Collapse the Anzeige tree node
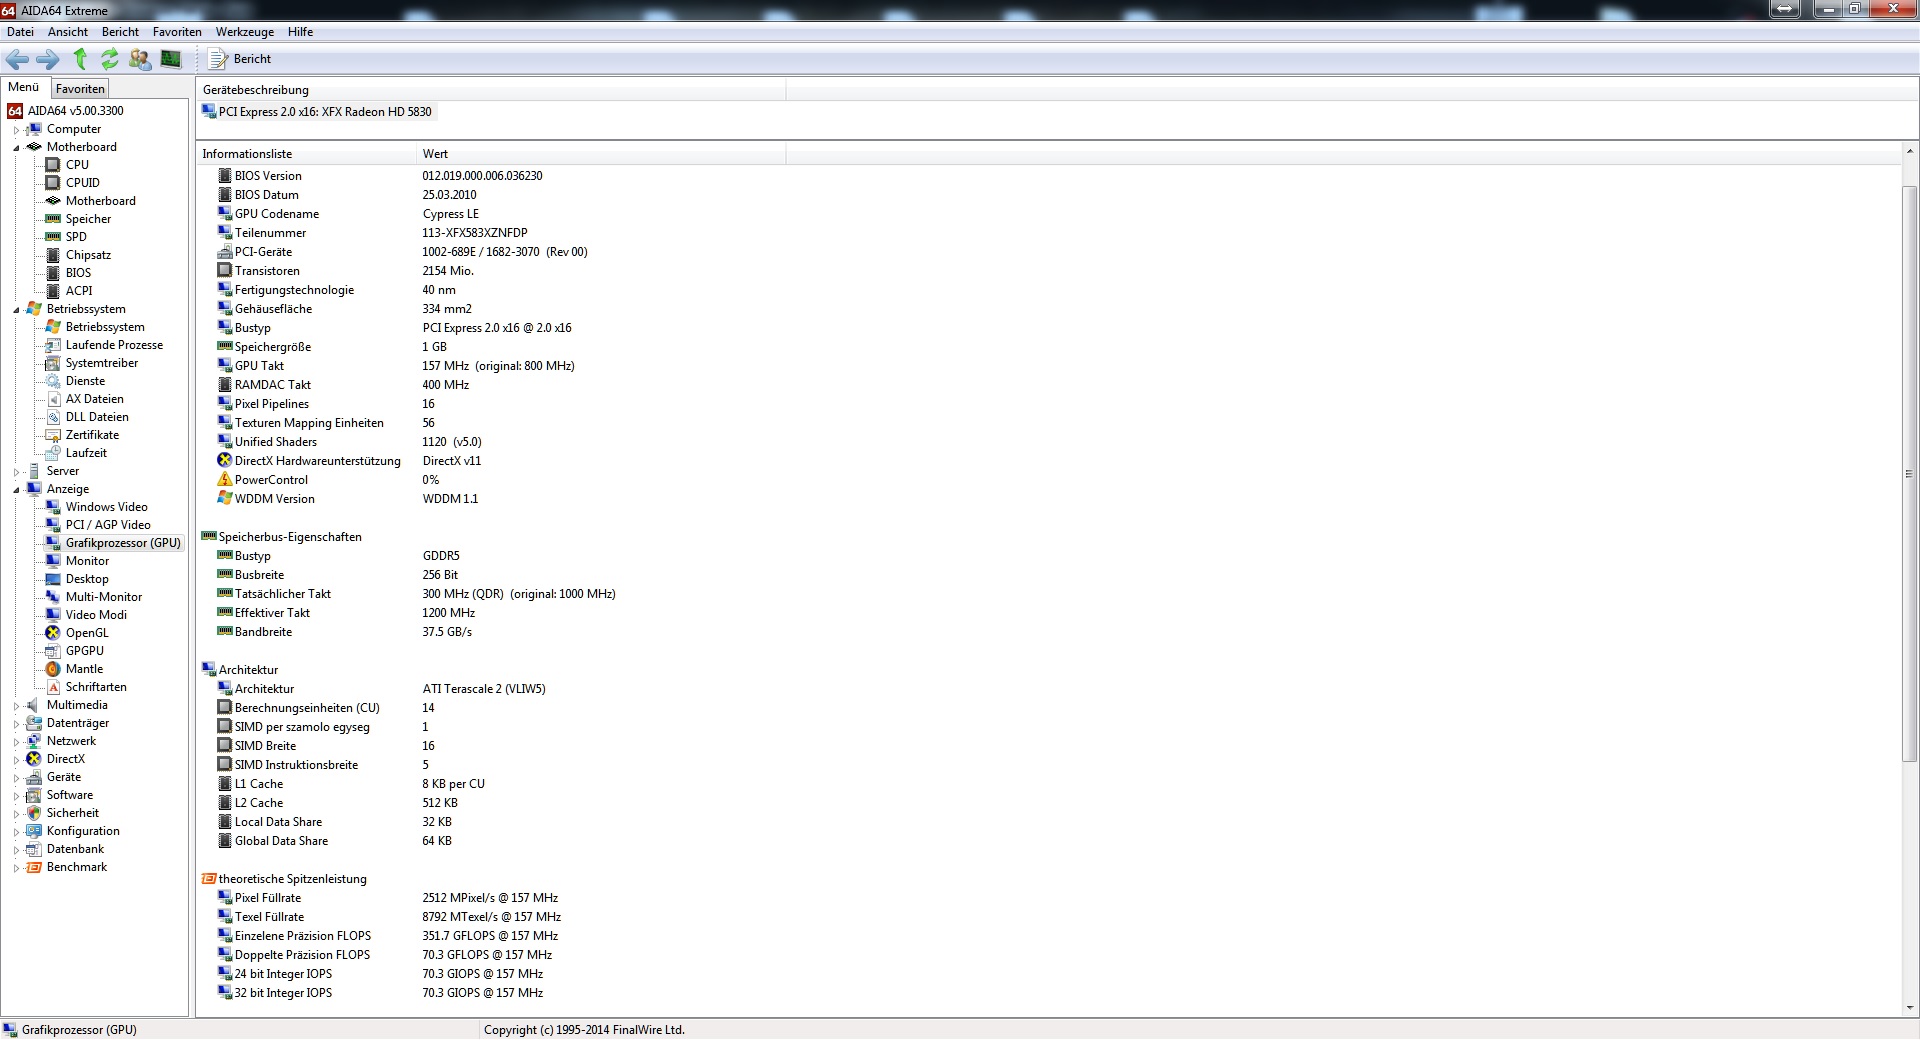Image resolution: width=1920 pixels, height=1040 pixels. 16,490
